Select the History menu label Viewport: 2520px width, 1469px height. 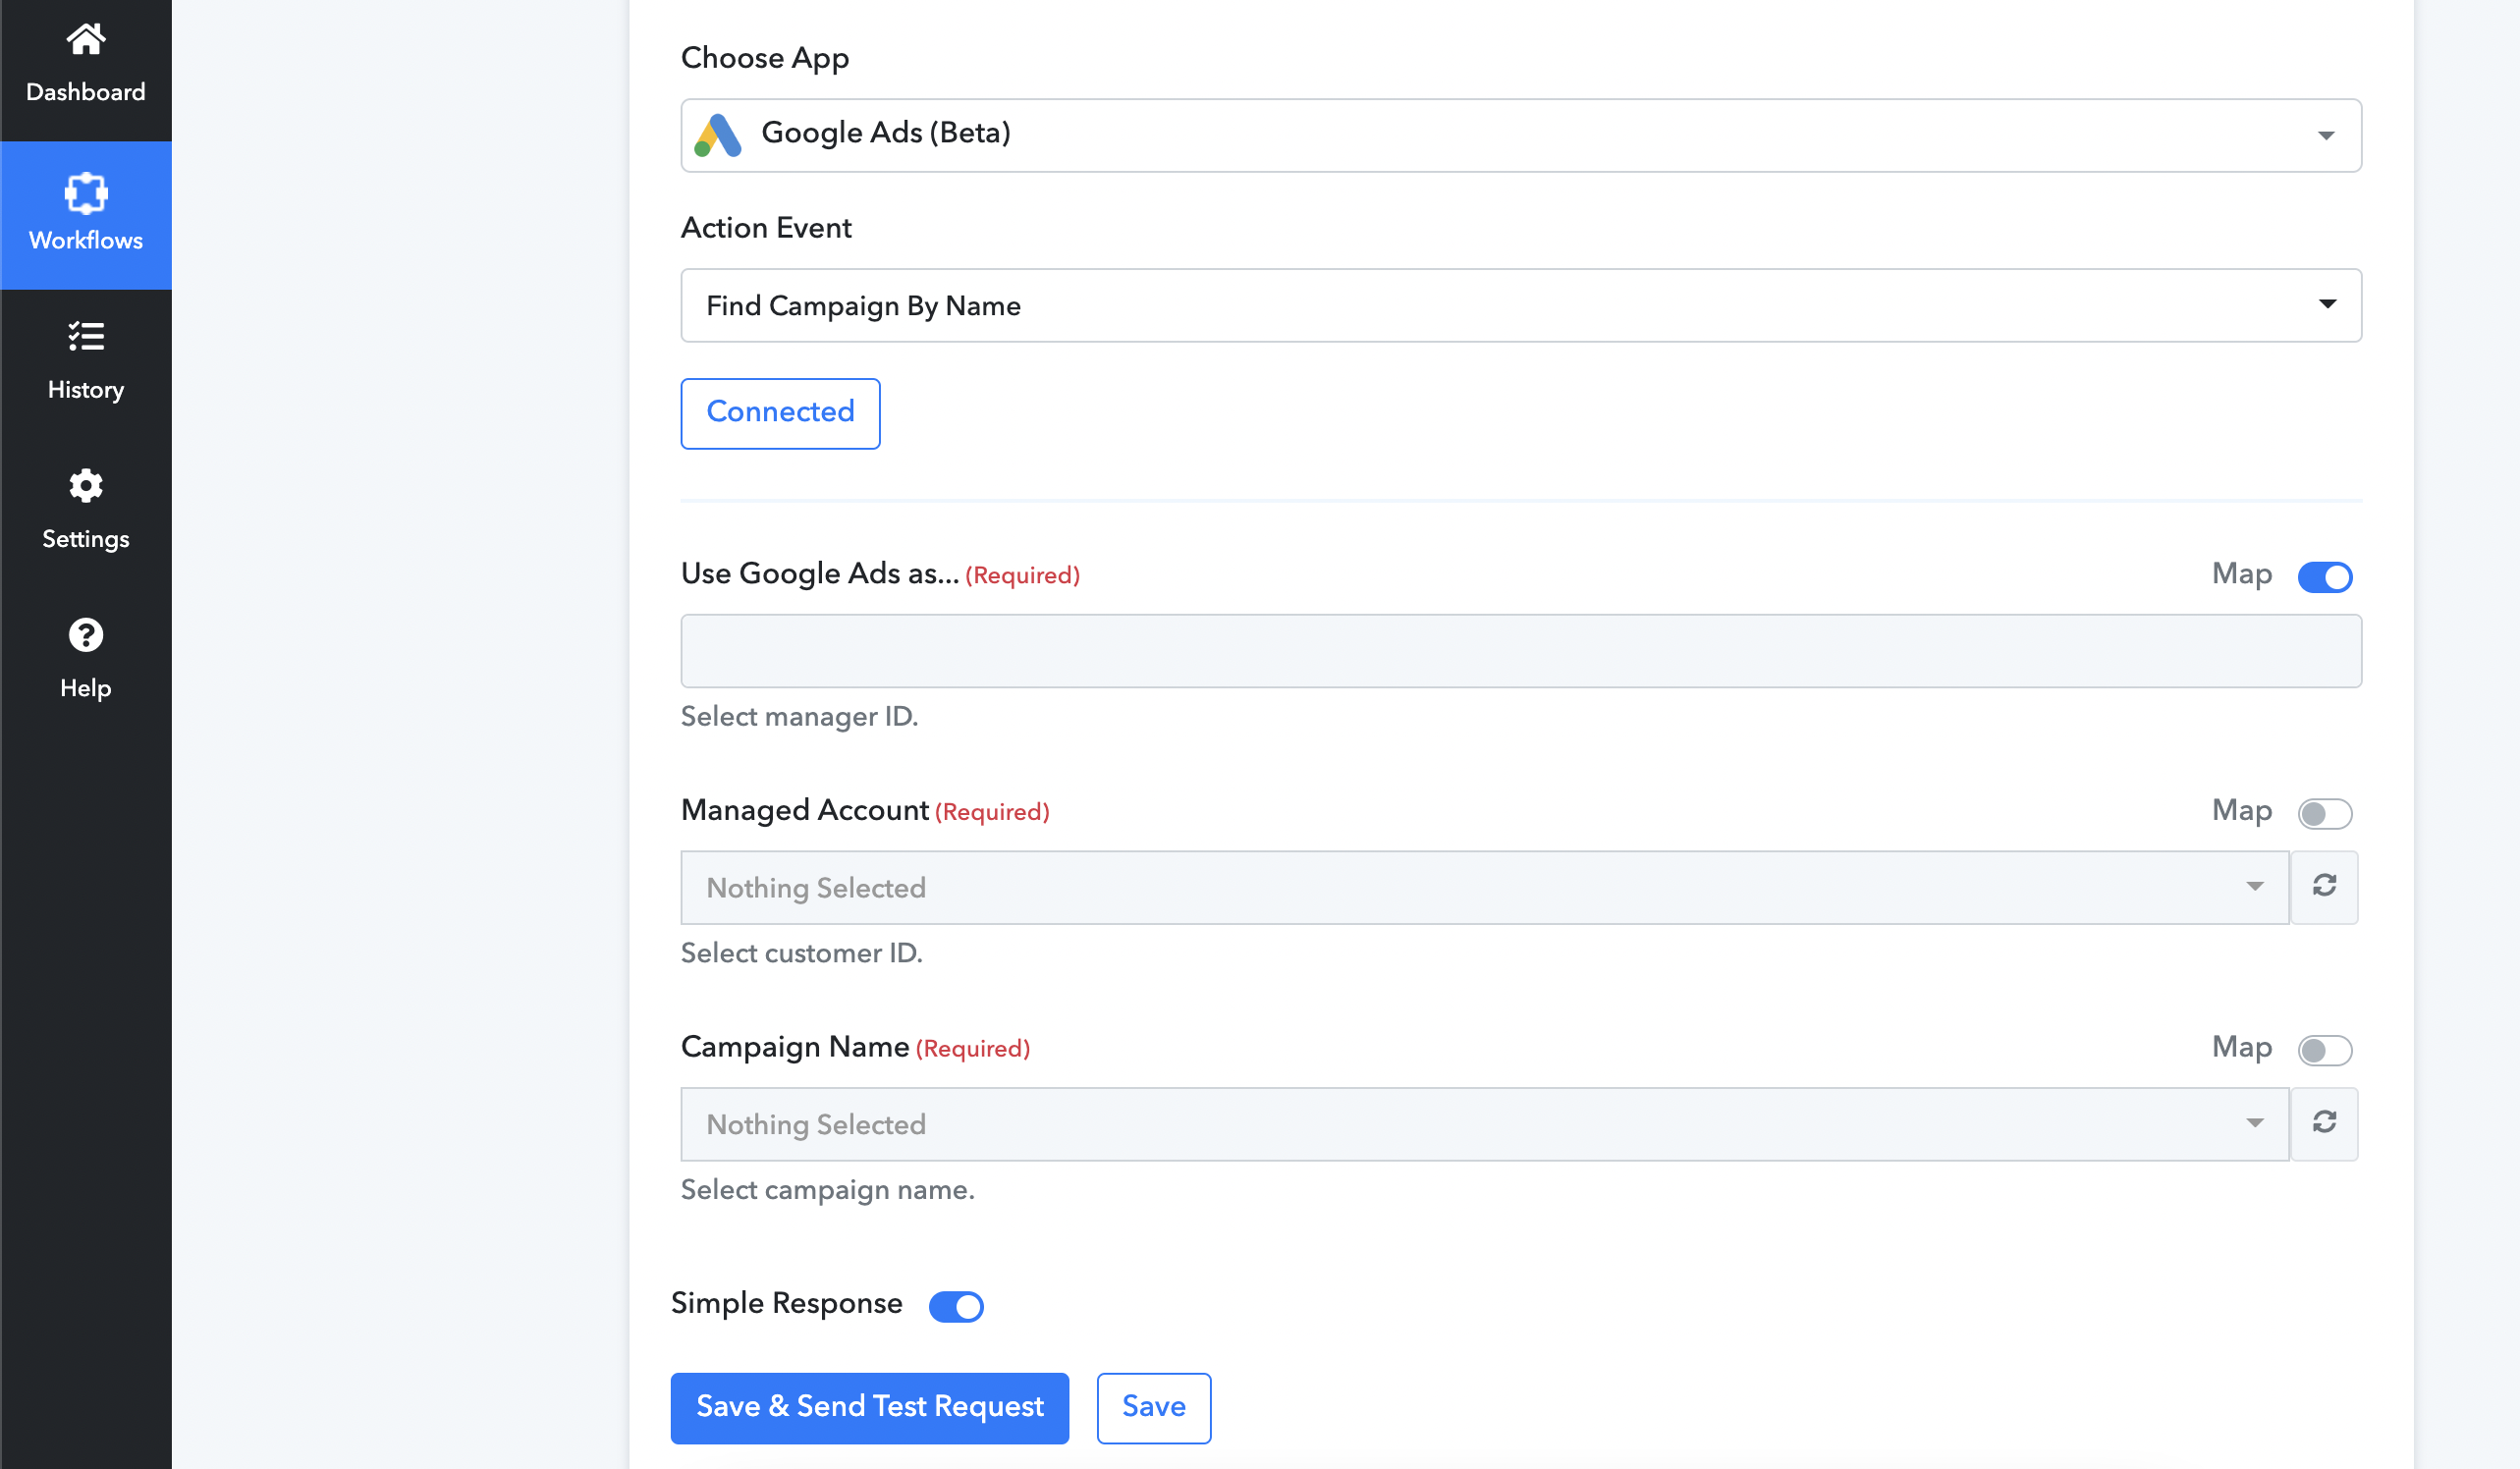[86, 390]
